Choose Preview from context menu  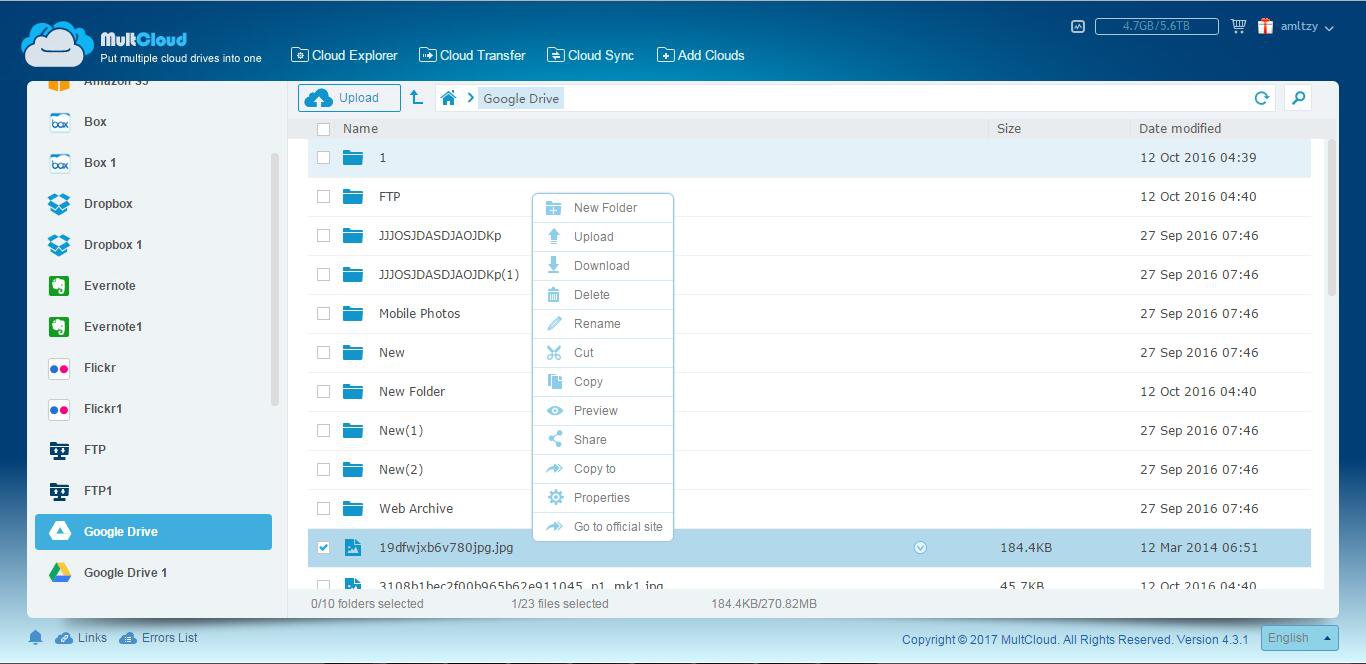click(x=603, y=411)
